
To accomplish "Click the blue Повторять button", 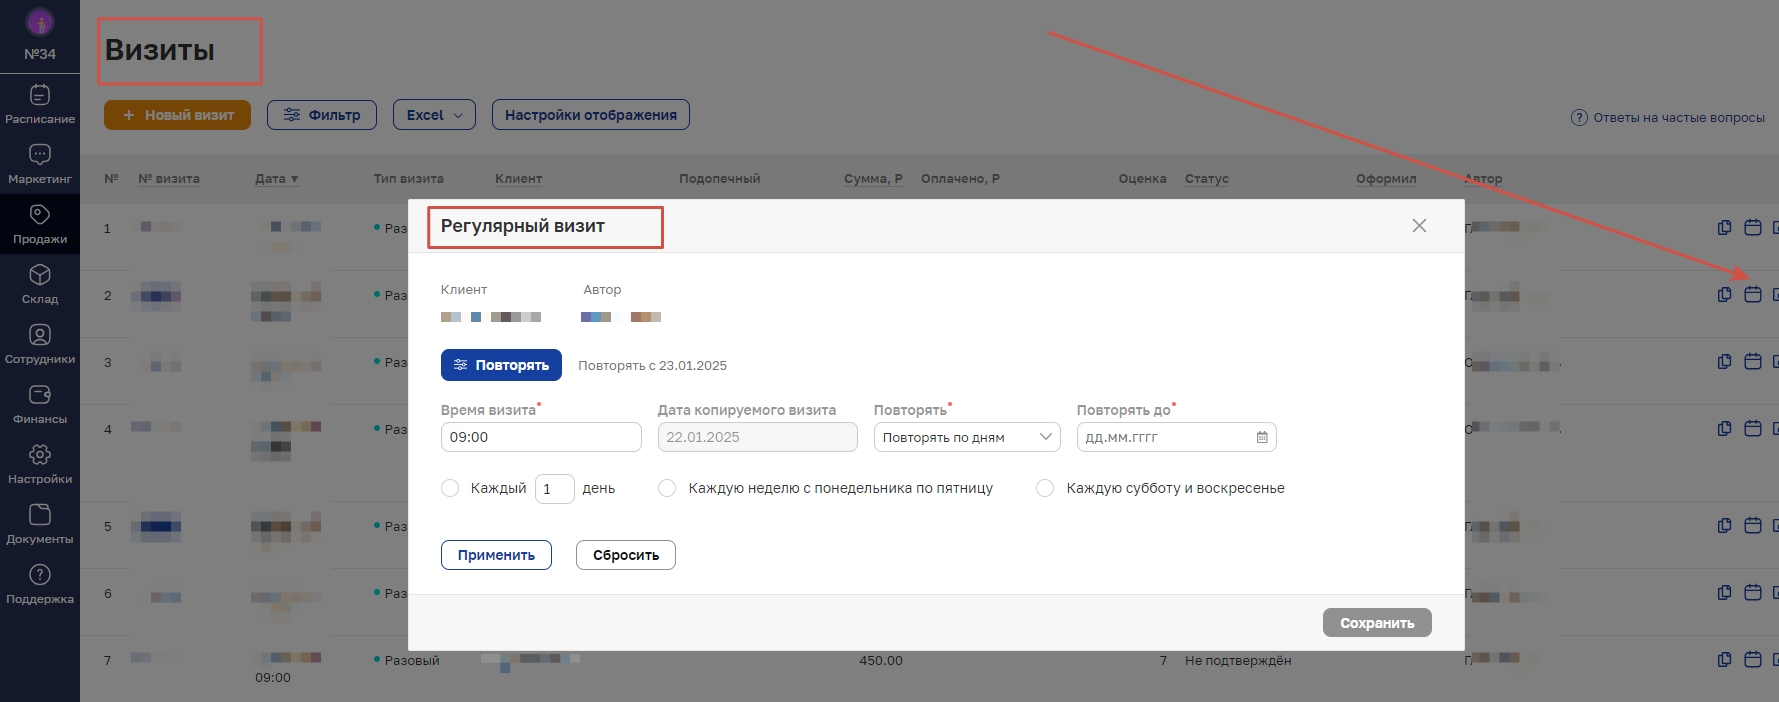I will click(501, 365).
